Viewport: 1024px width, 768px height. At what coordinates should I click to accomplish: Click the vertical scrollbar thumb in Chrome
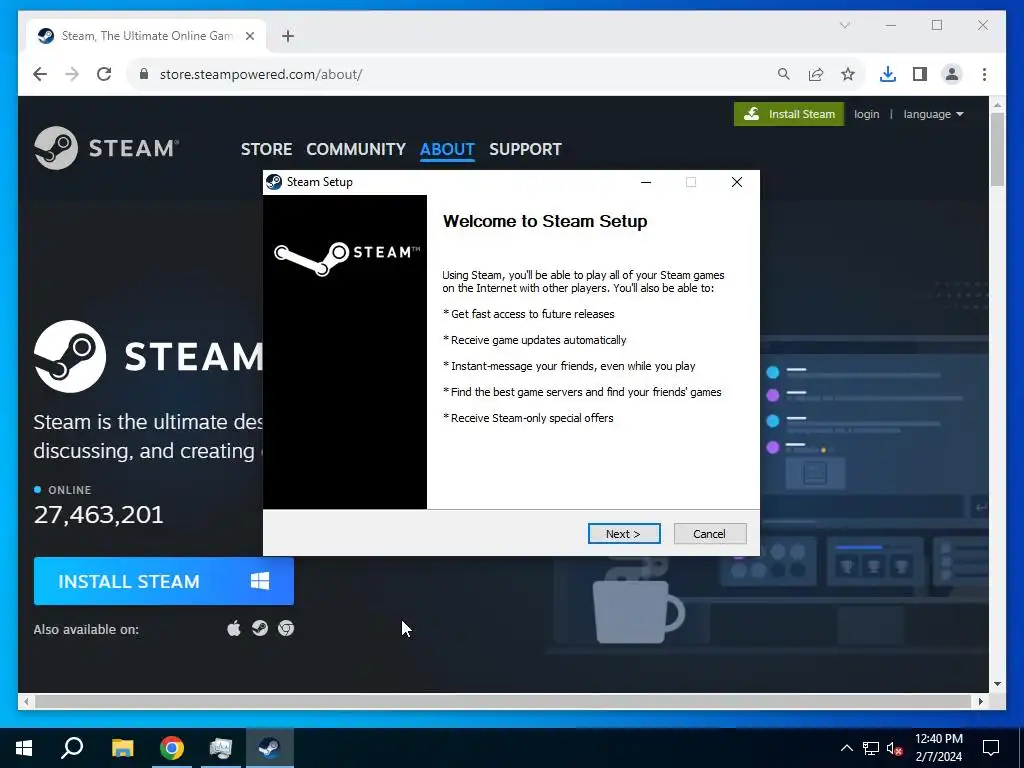[997, 150]
